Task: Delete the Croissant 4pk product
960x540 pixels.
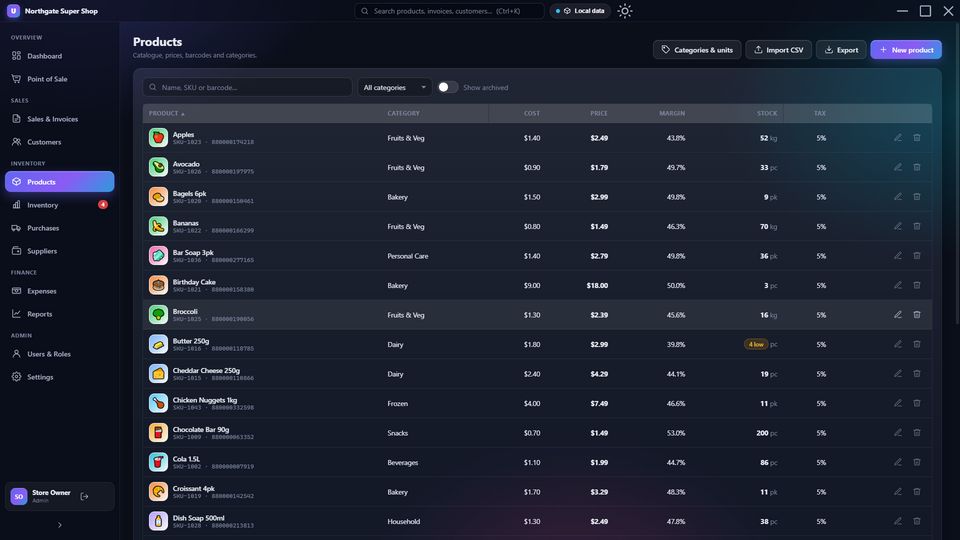Action: pyautogui.click(x=917, y=492)
